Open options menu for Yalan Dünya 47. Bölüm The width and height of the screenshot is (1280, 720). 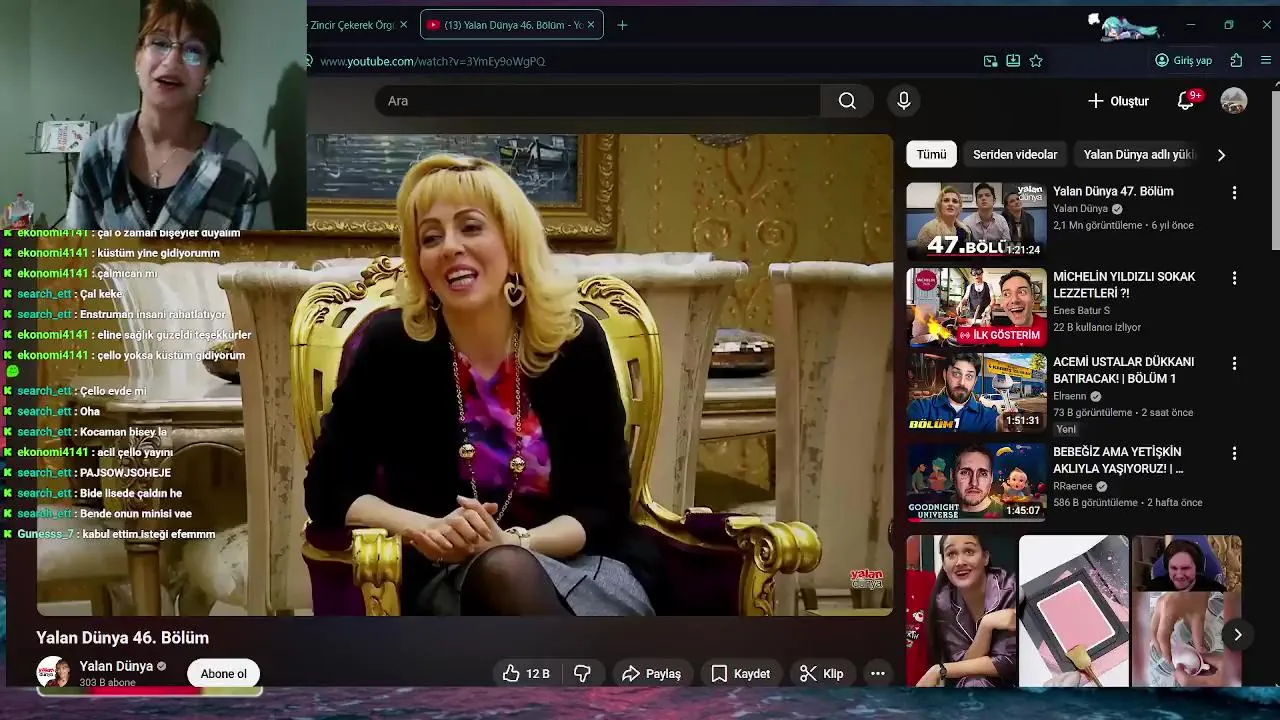pyautogui.click(x=1234, y=192)
